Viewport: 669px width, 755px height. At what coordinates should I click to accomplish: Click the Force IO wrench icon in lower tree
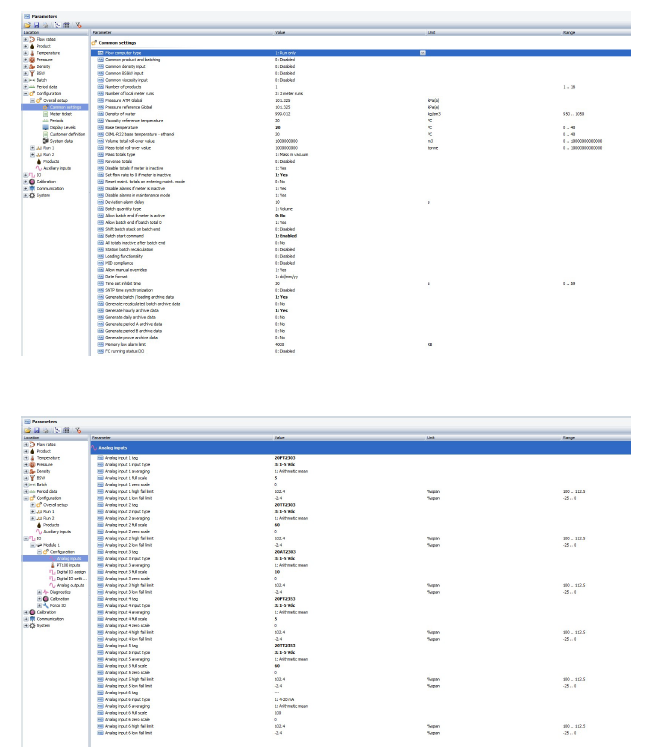(46, 606)
